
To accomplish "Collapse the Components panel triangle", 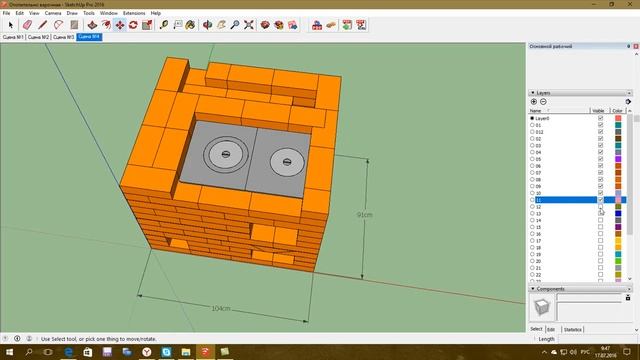I will pyautogui.click(x=533, y=289).
